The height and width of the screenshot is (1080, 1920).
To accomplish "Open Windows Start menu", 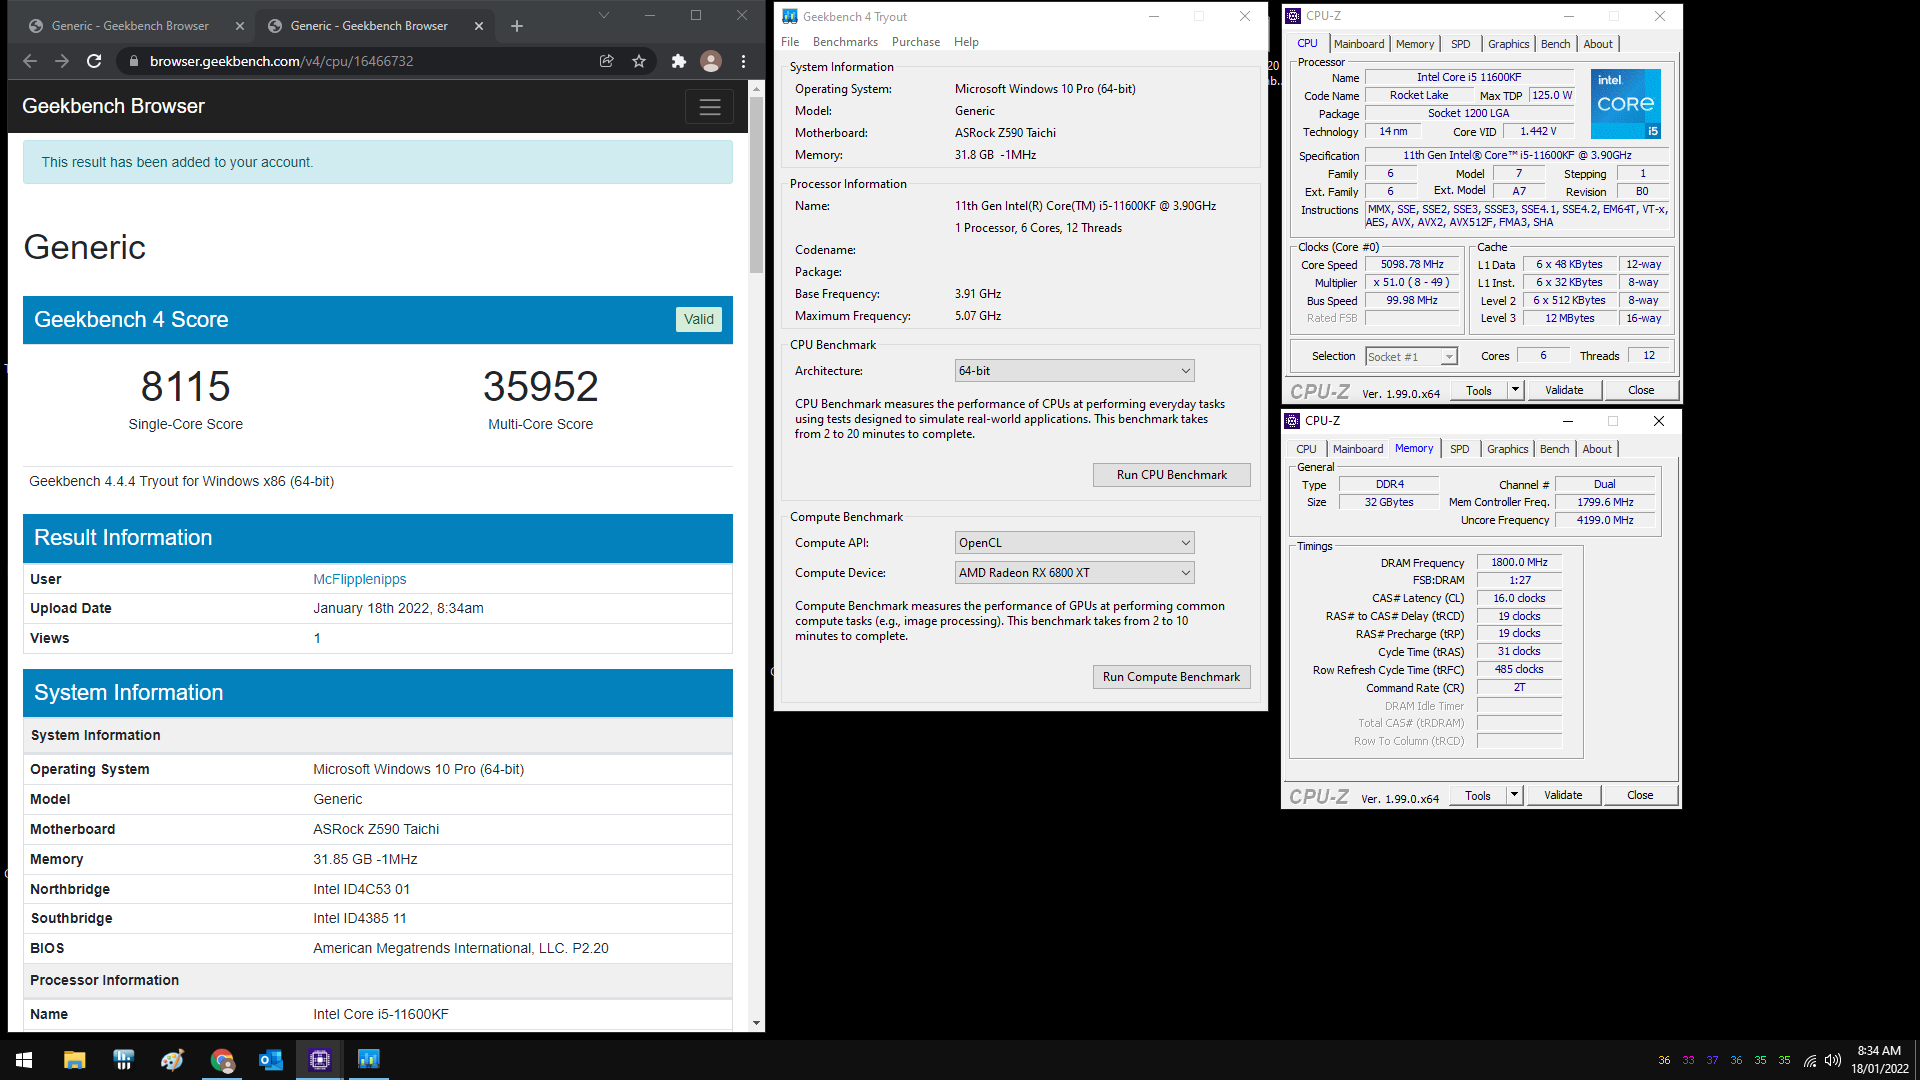I will (x=24, y=1060).
